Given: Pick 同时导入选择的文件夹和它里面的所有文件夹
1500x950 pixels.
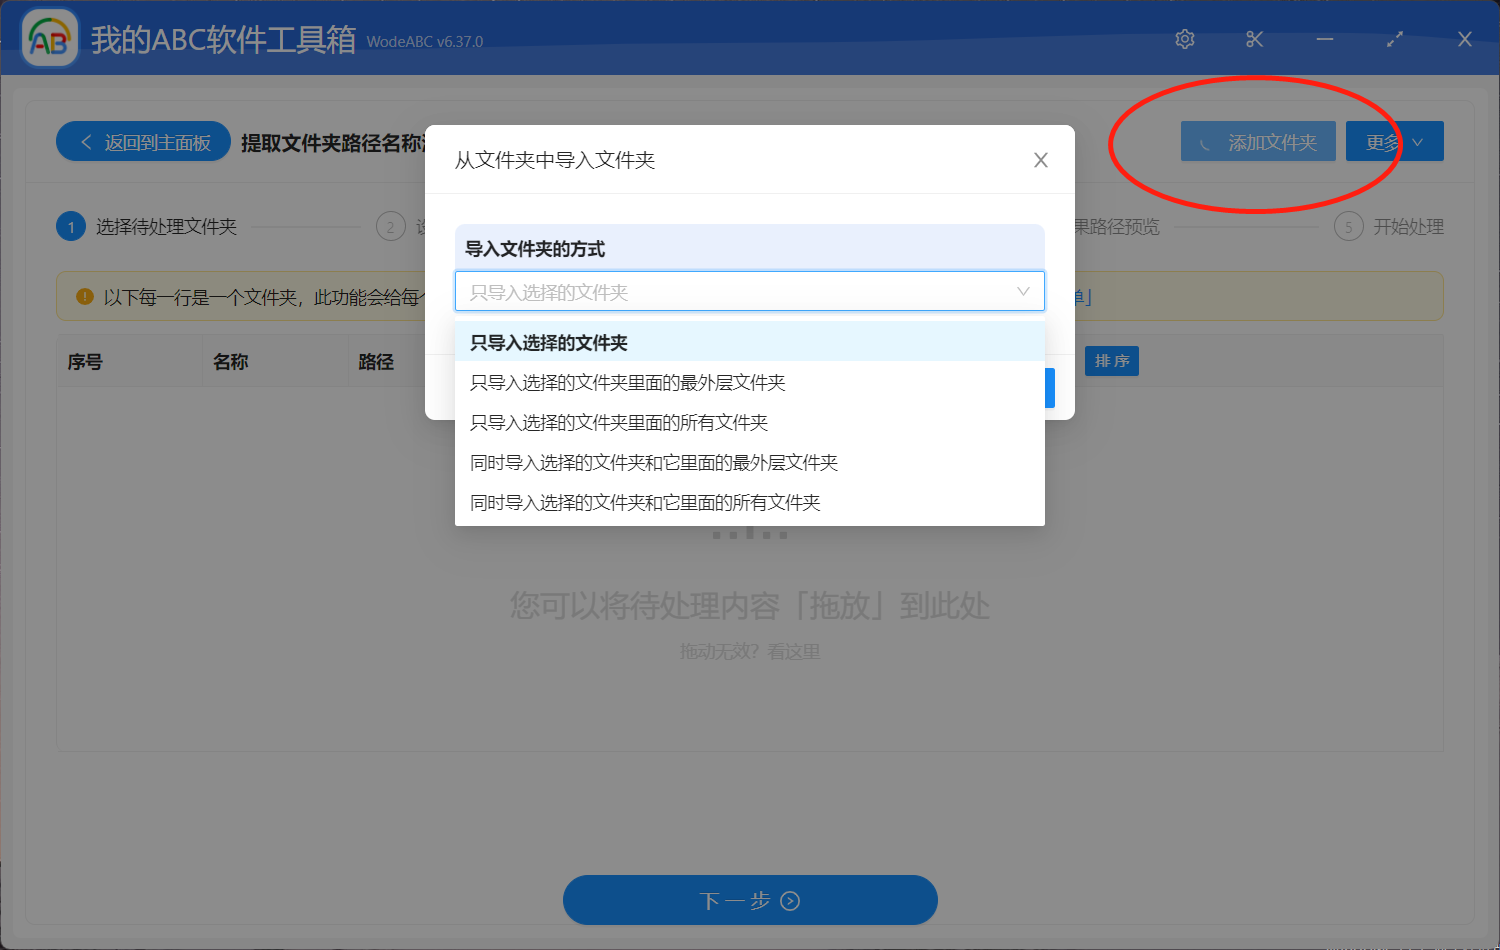Looking at the screenshot, I should [x=750, y=502].
